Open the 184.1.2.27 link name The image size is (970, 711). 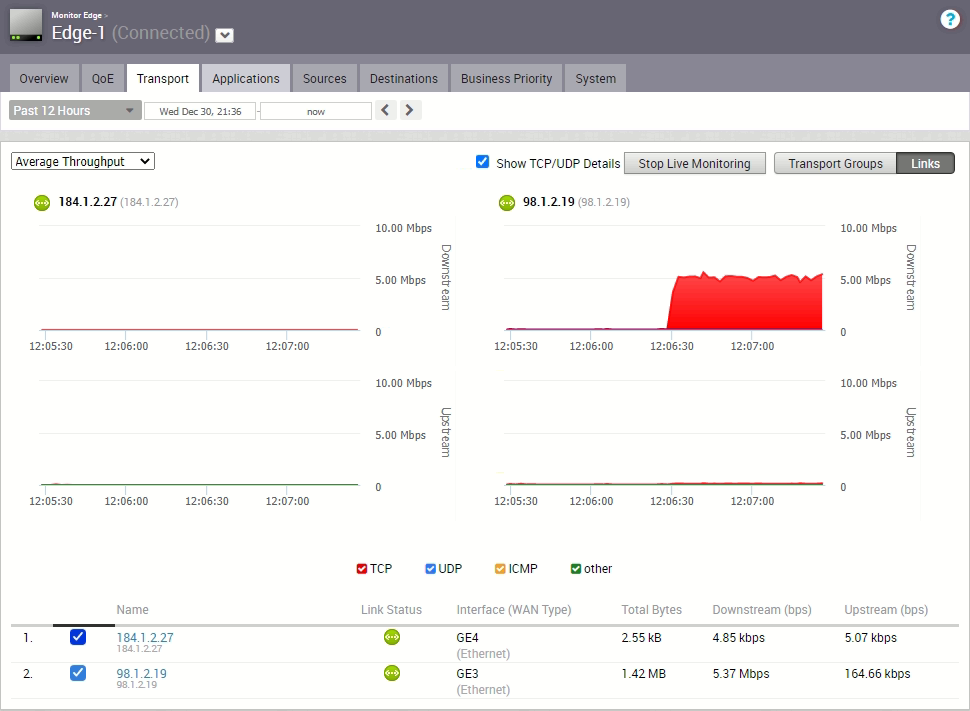[x=145, y=637]
